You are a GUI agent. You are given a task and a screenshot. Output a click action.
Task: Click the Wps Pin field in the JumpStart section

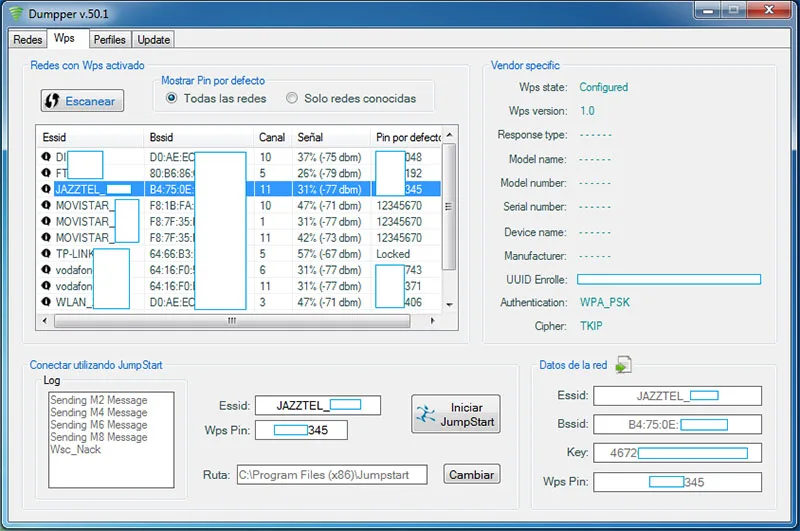[x=301, y=430]
